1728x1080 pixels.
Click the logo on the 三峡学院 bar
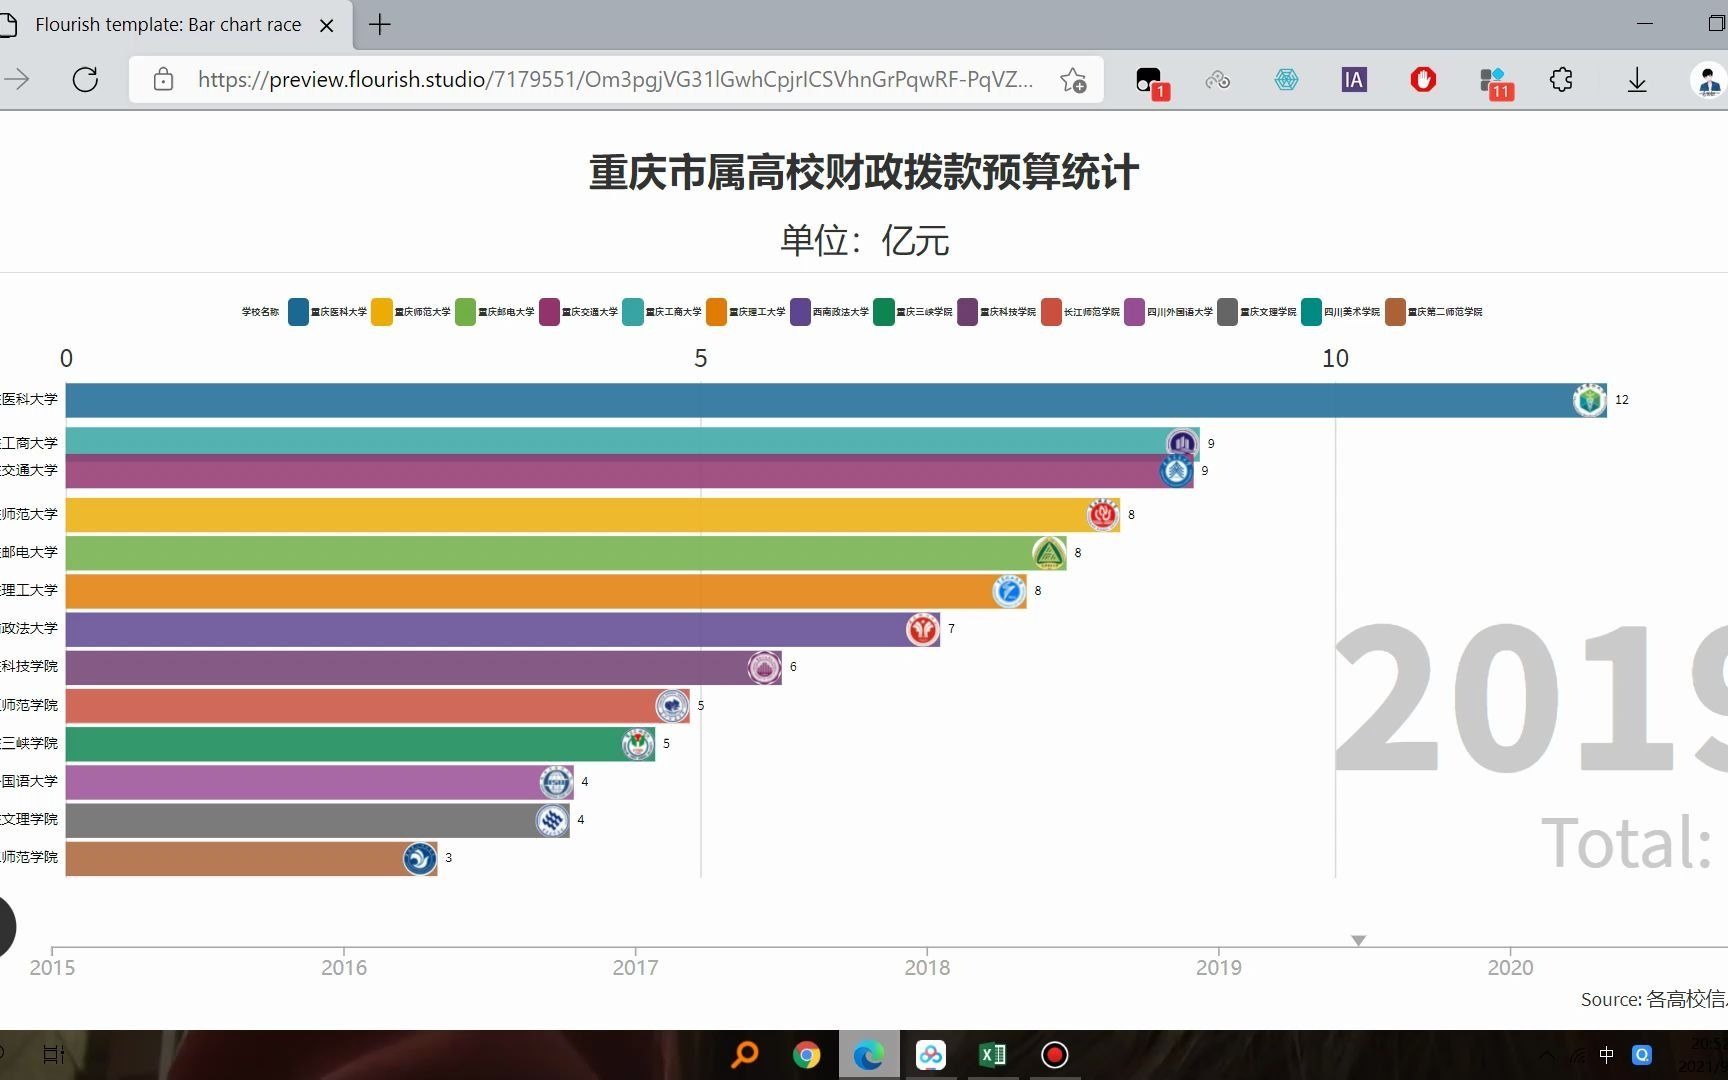(x=638, y=744)
